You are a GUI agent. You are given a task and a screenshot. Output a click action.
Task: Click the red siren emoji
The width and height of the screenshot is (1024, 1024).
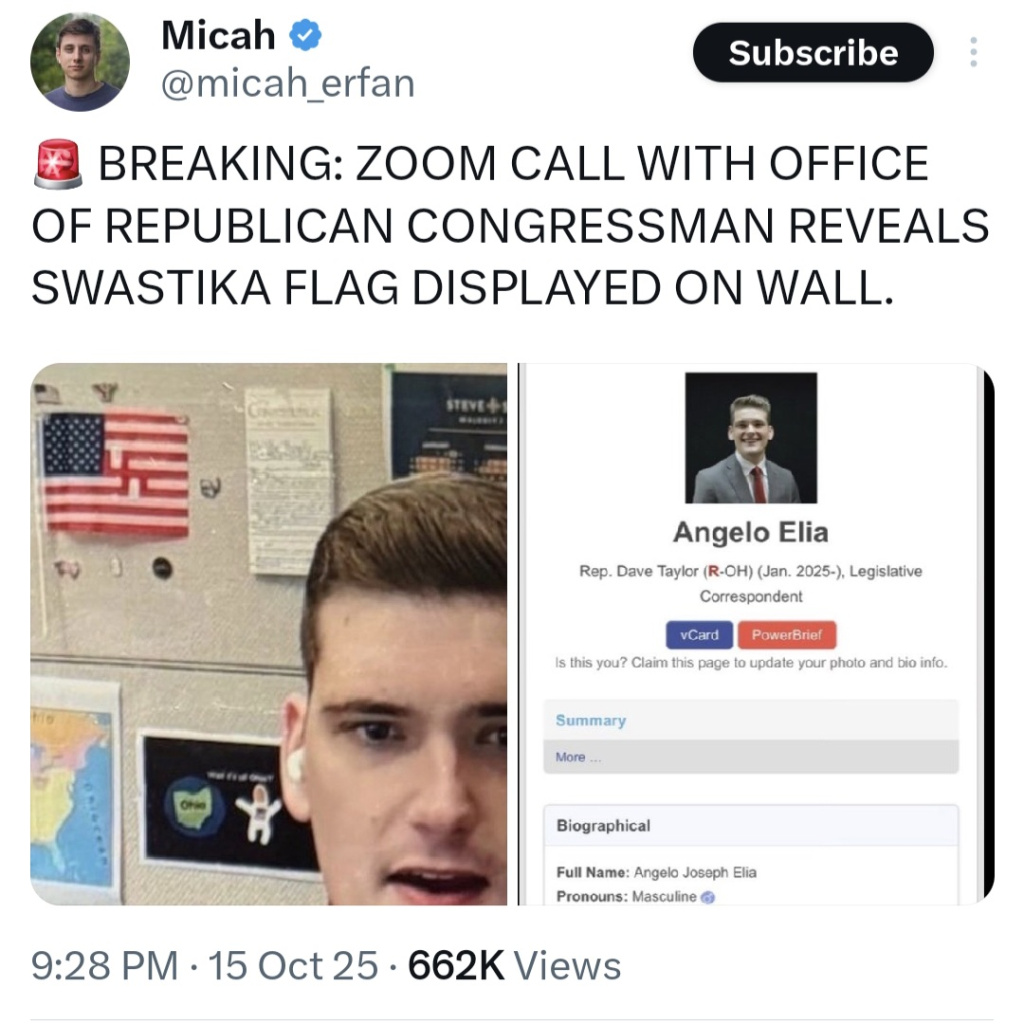58,163
